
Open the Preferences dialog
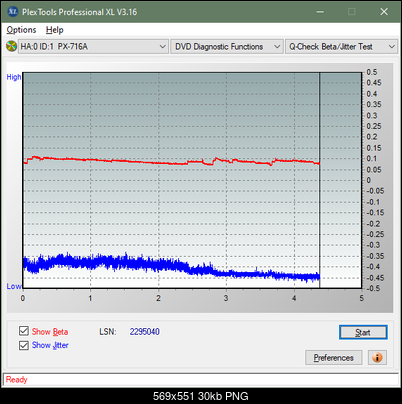tap(333, 358)
